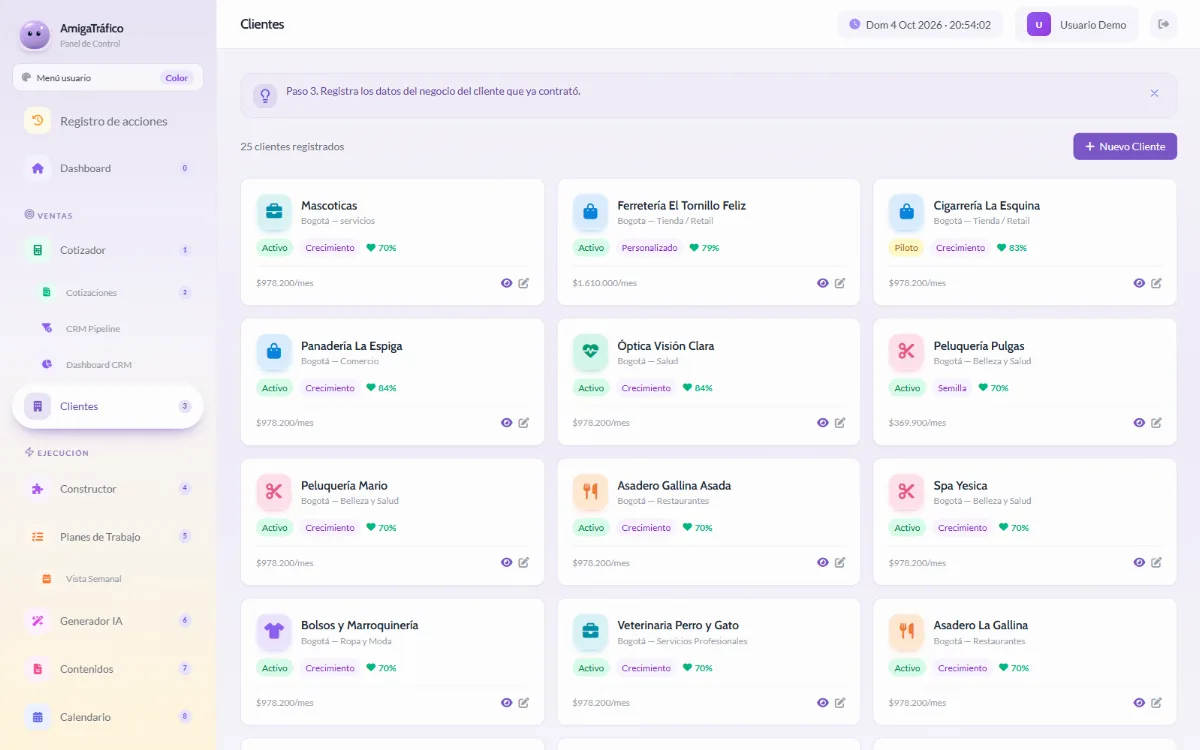Image resolution: width=1200 pixels, height=750 pixels.
Task: Click the lightbulb tip icon in banner
Action: tap(265, 95)
